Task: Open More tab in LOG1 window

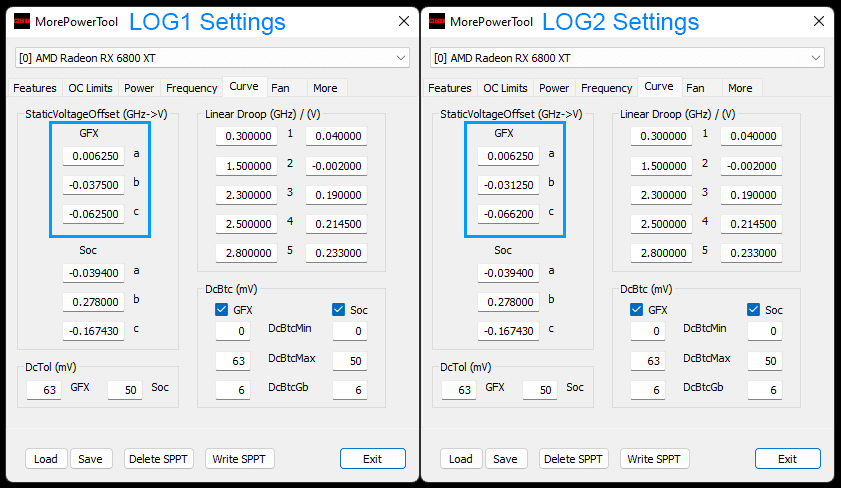Action: 326,88
